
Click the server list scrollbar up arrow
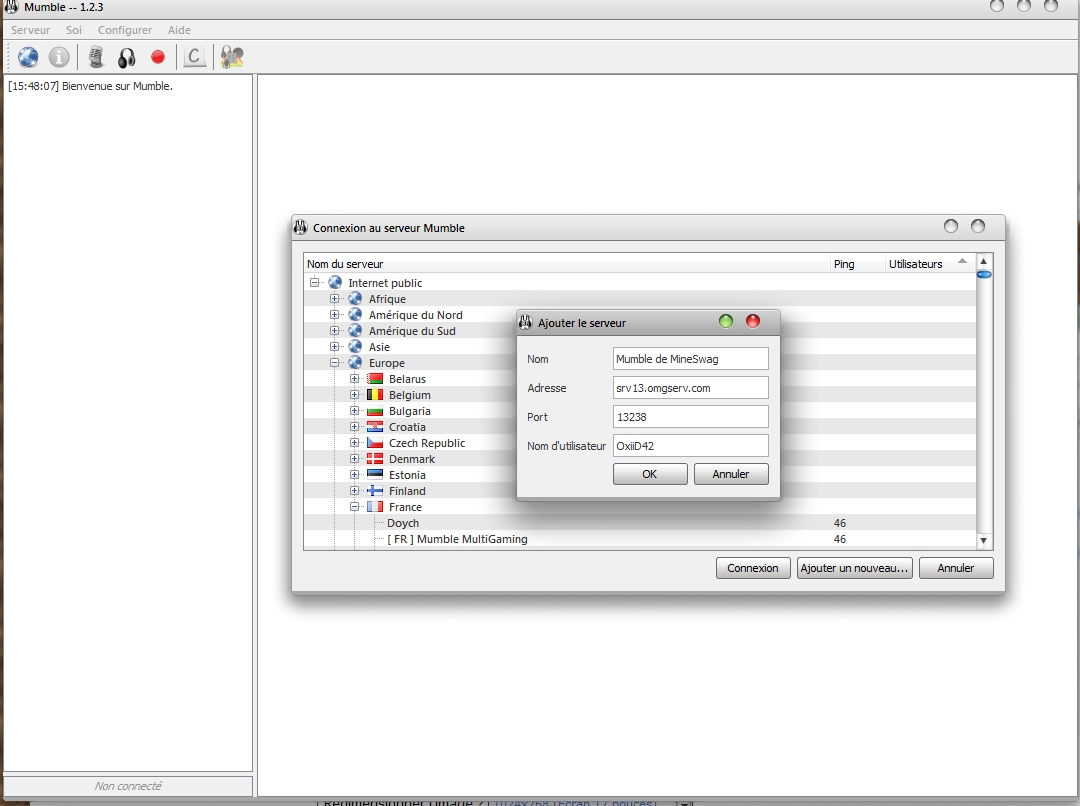tap(984, 261)
